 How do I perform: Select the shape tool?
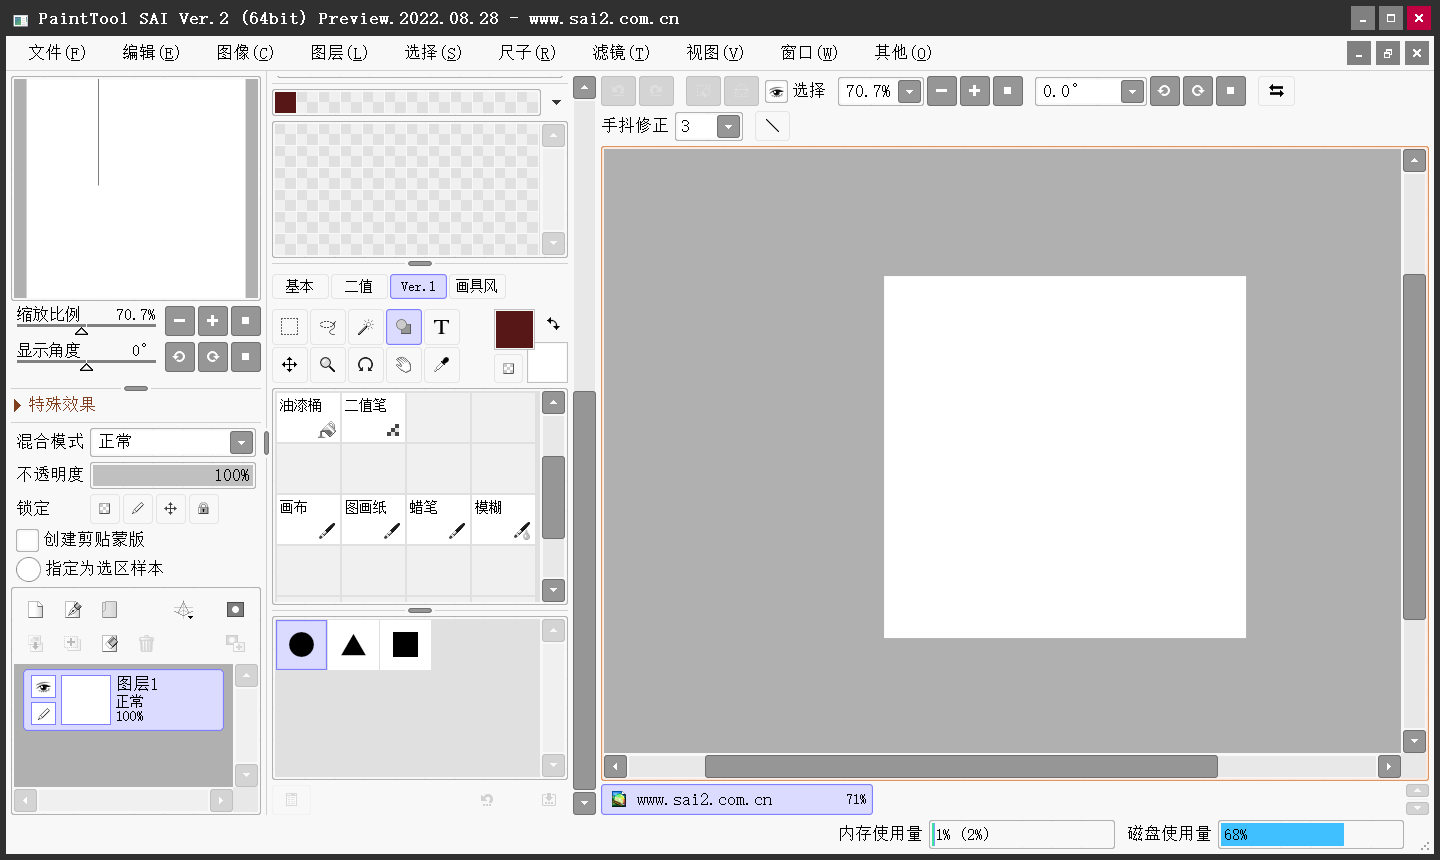coord(403,327)
